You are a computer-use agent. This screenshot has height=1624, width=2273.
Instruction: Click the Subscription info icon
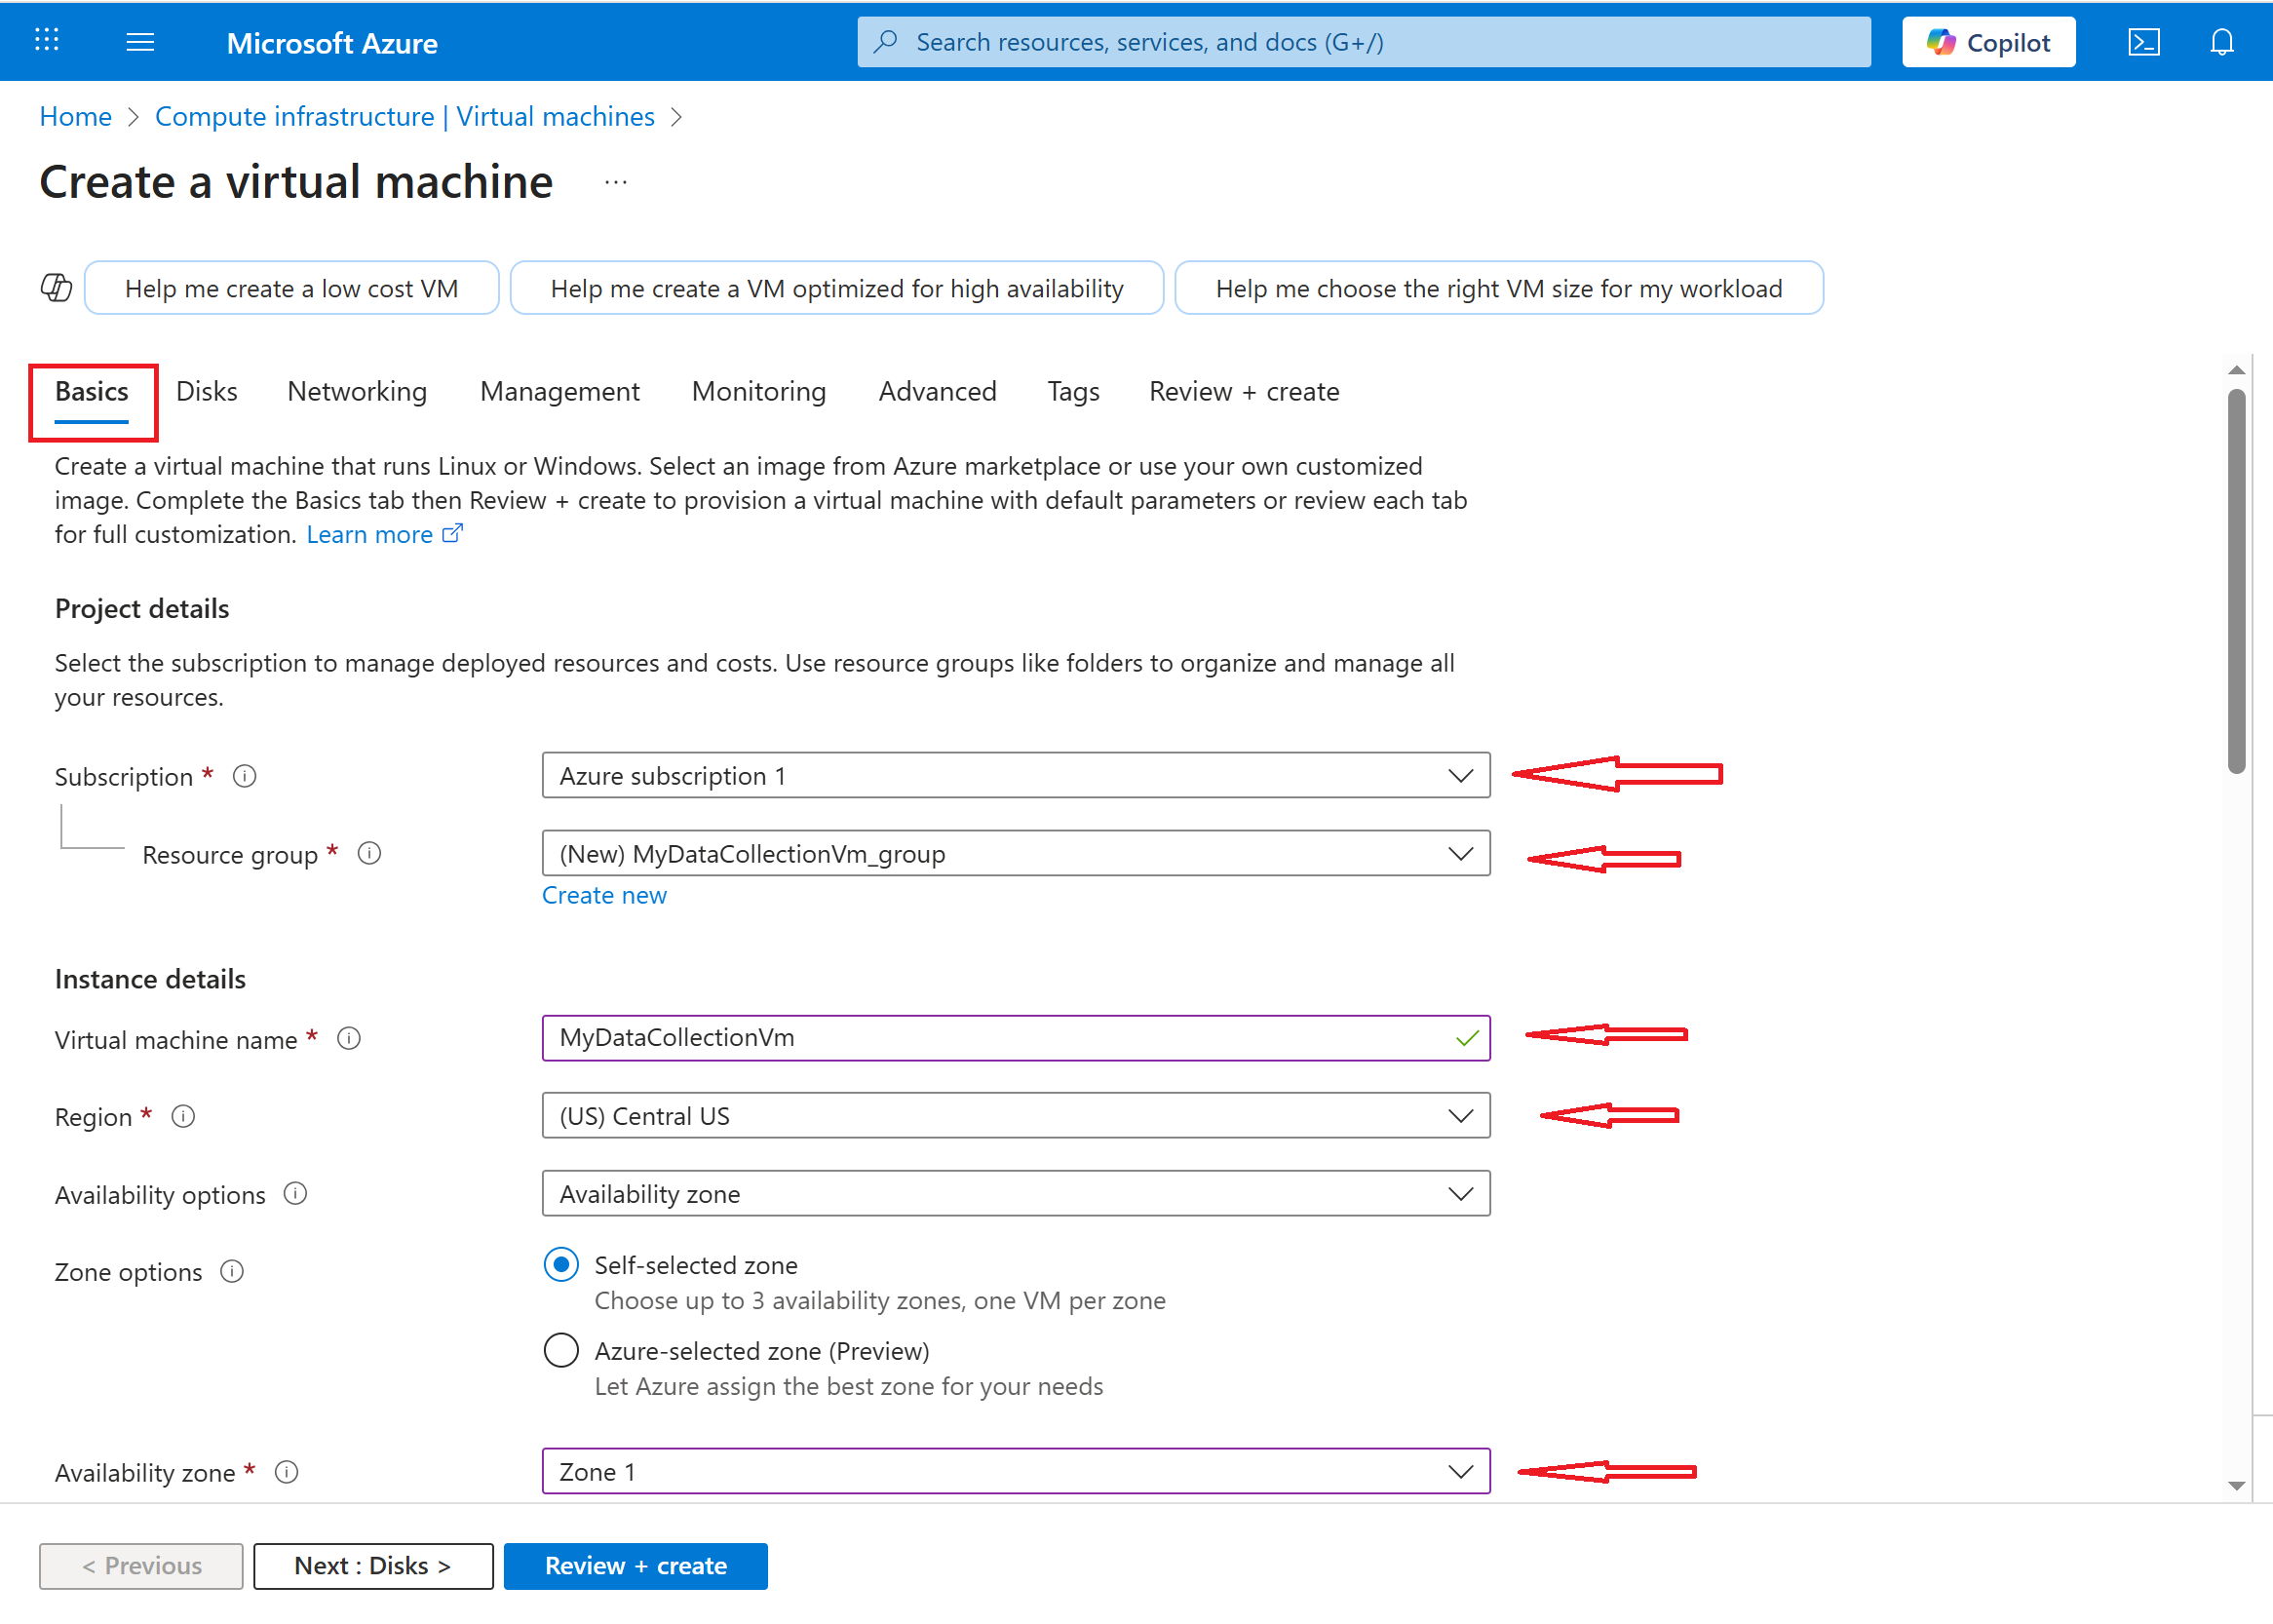tap(245, 776)
